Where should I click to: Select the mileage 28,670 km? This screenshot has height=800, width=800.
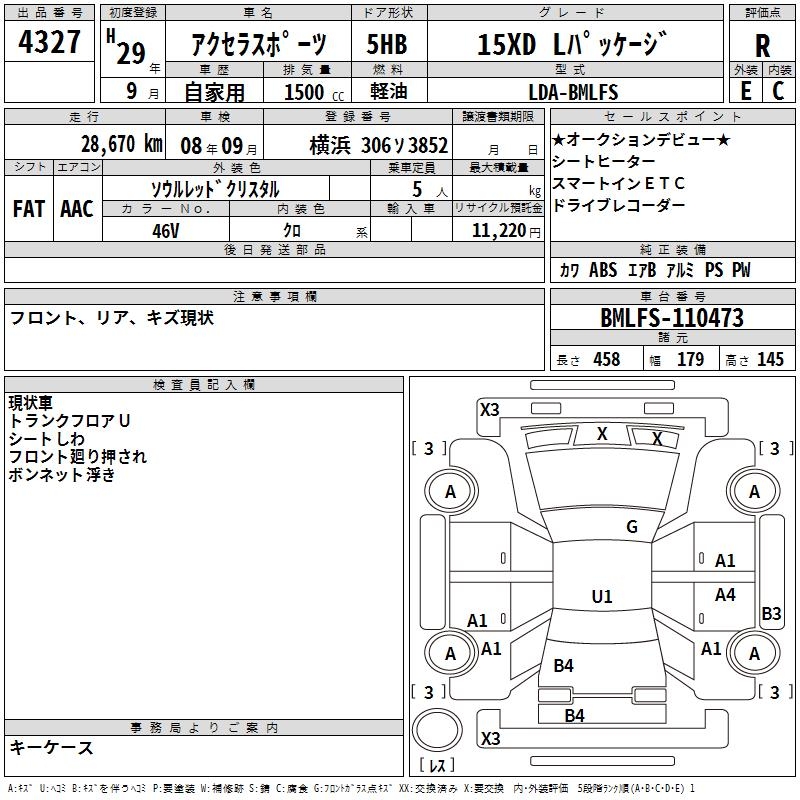coord(122,144)
